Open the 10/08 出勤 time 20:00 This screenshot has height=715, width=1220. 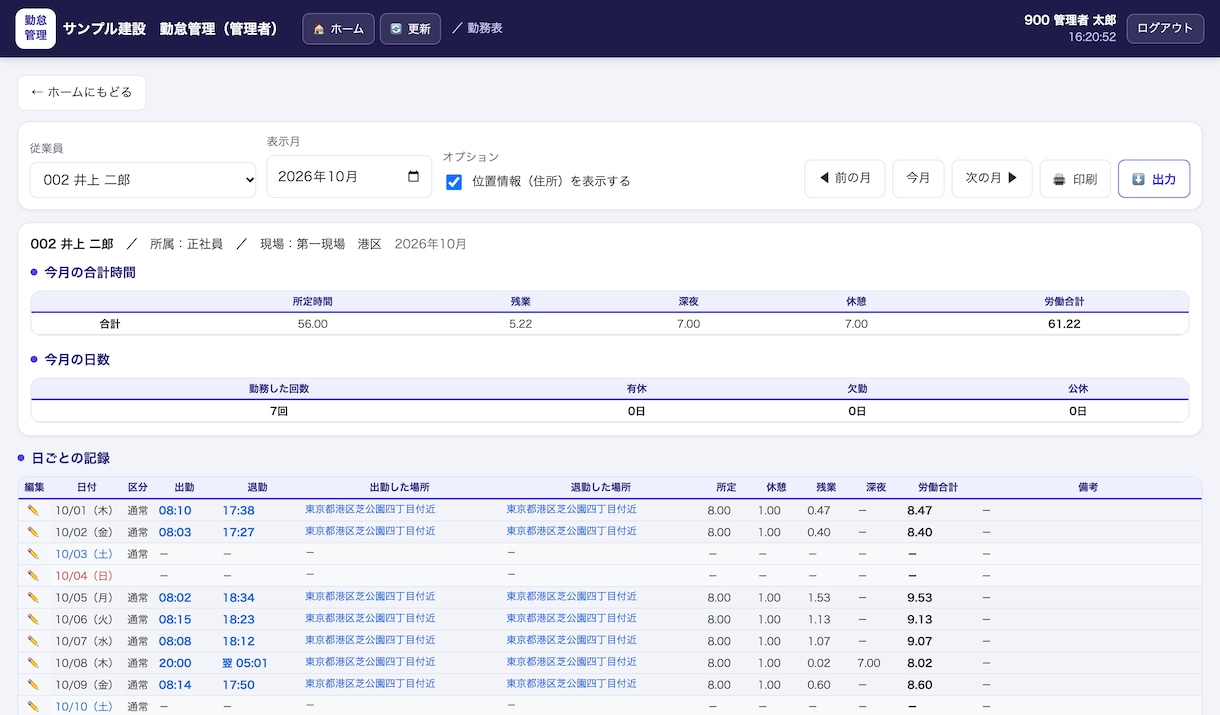[x=175, y=663]
